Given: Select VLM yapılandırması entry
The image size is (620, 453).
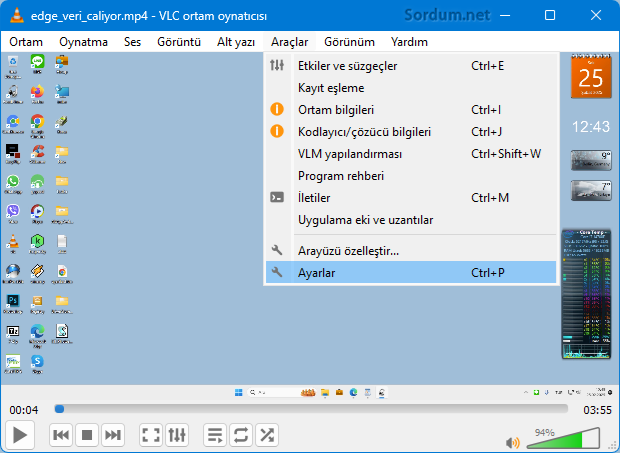Looking at the screenshot, I should click(x=411, y=154).
